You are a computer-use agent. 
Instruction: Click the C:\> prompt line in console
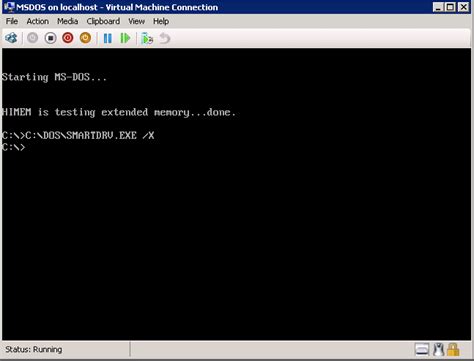coord(13,147)
